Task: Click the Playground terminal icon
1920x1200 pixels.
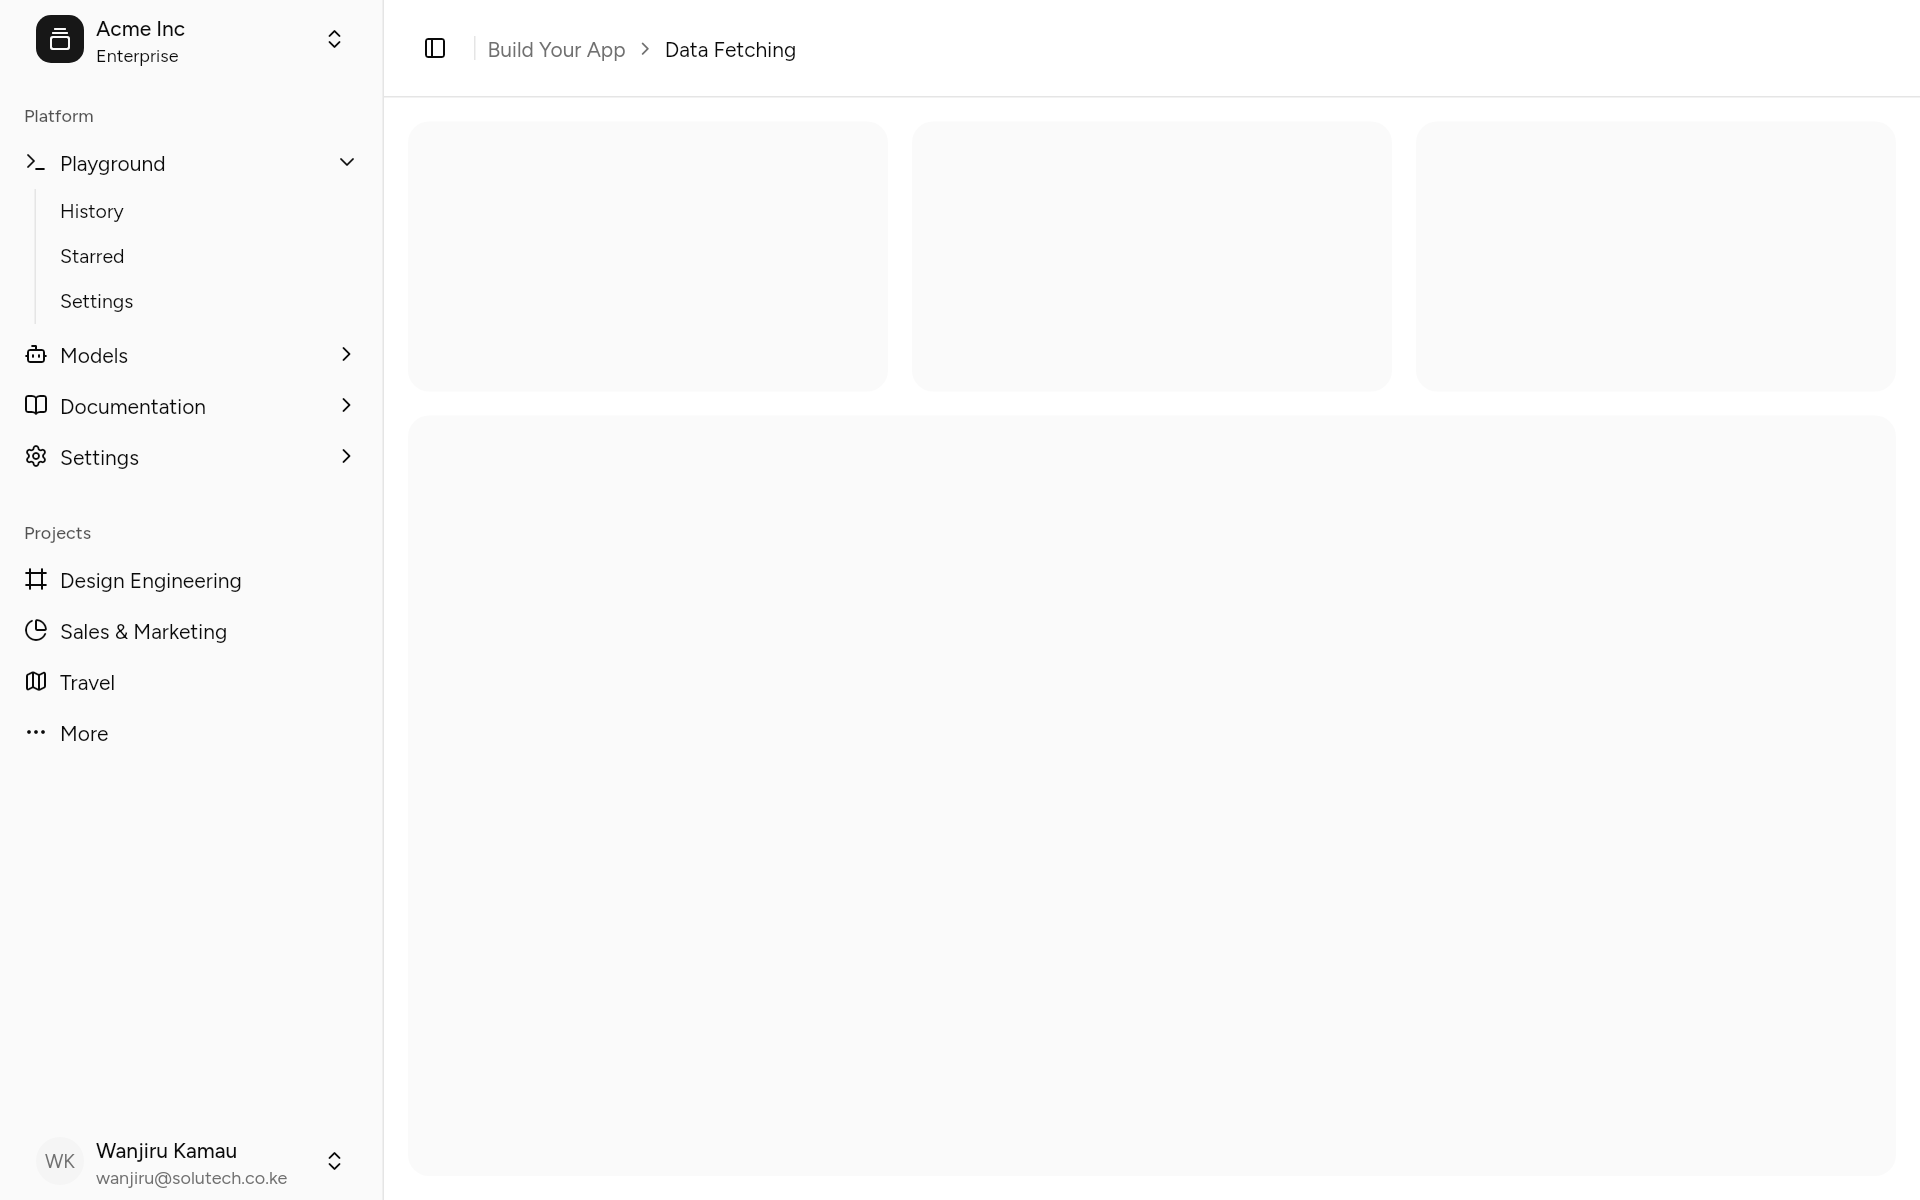Action: pos(36,162)
